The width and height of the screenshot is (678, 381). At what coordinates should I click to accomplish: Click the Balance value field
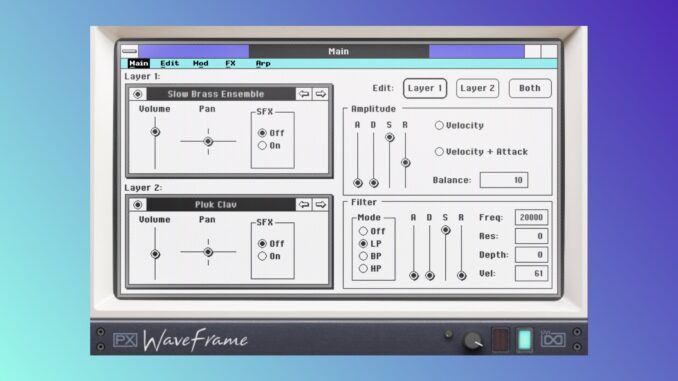[x=504, y=180]
